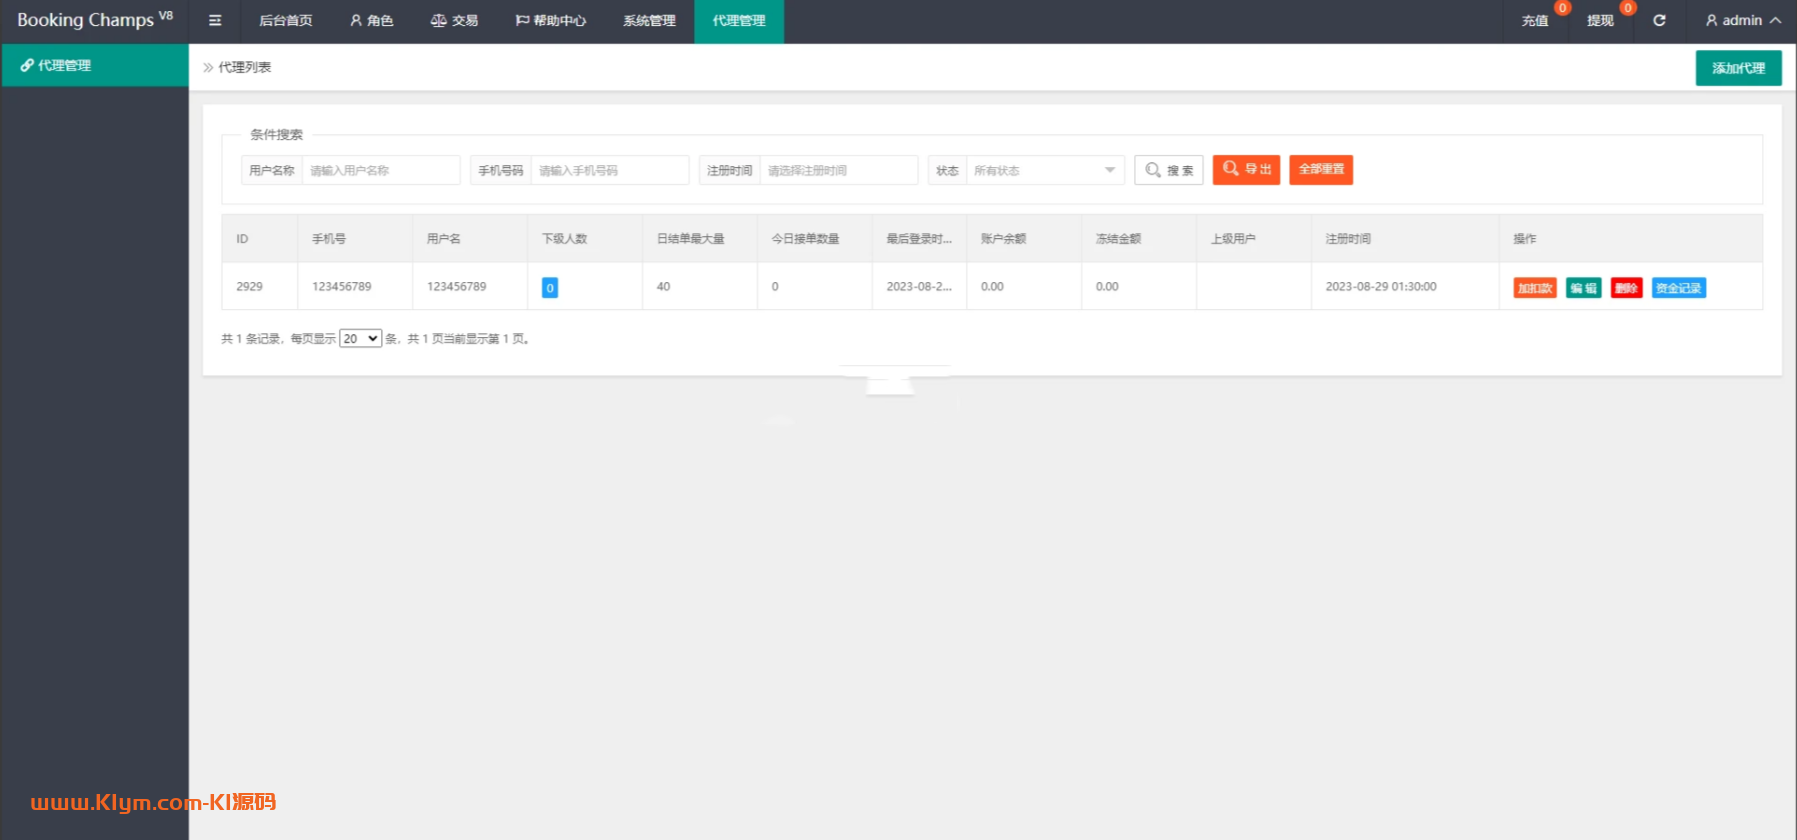Focus the 用户名称 search input field

click(380, 171)
